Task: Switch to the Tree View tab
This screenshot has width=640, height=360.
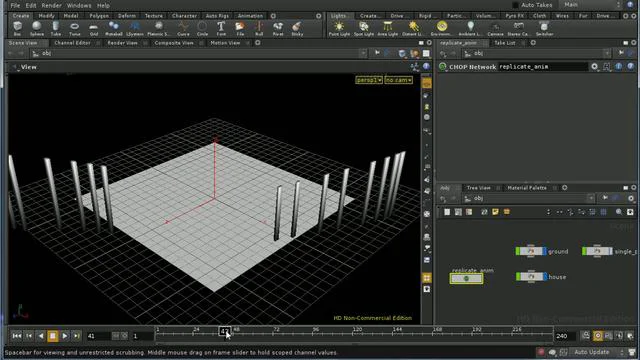Action: (478, 188)
